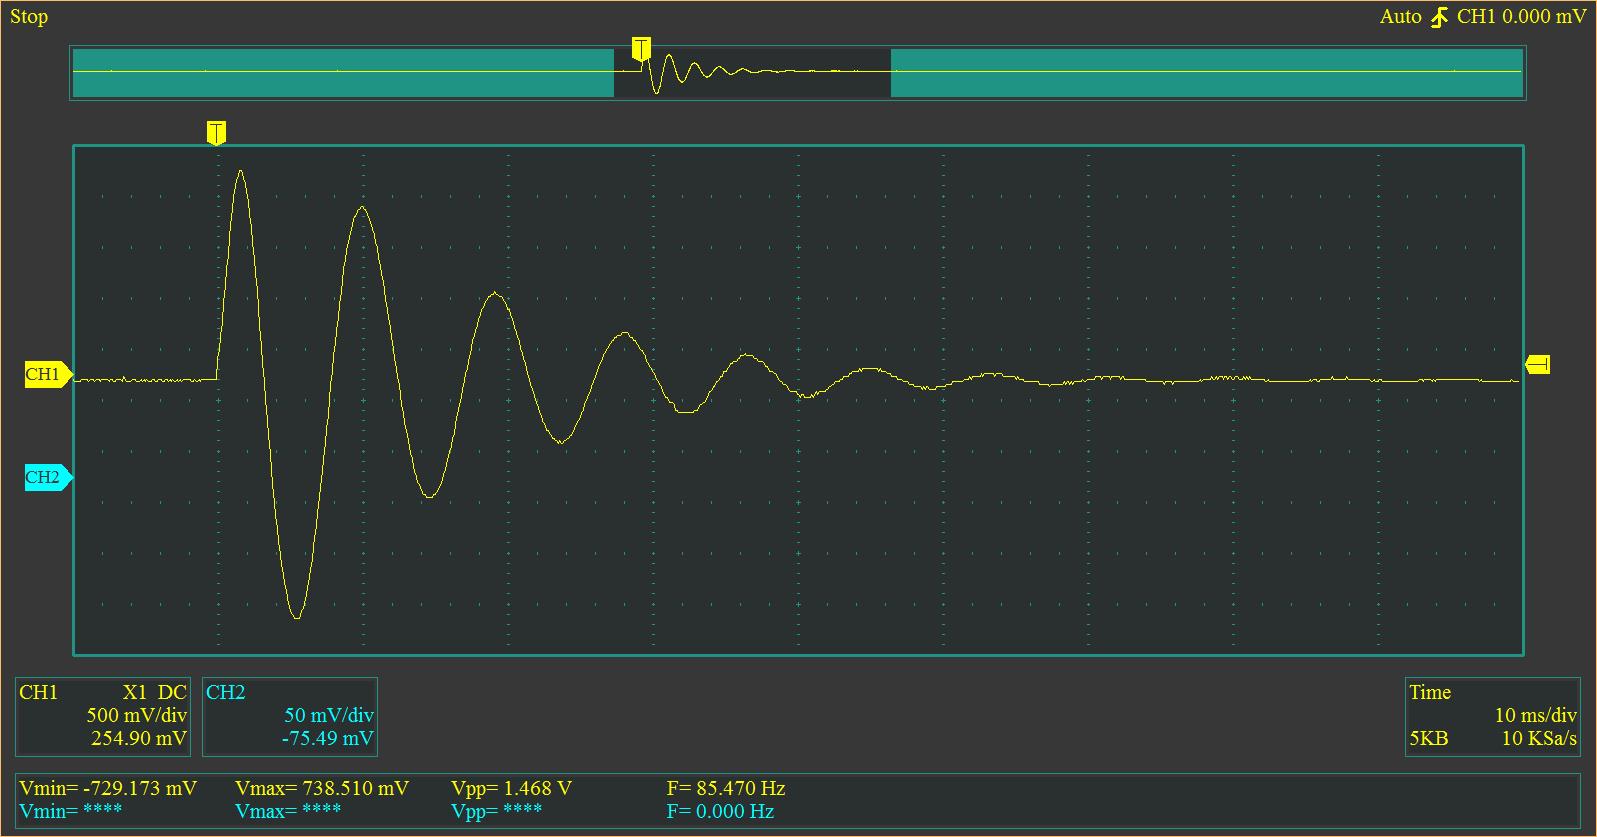
Task: Click the CH1 Vpp 1.468 V measurement
Action: [x=511, y=788]
